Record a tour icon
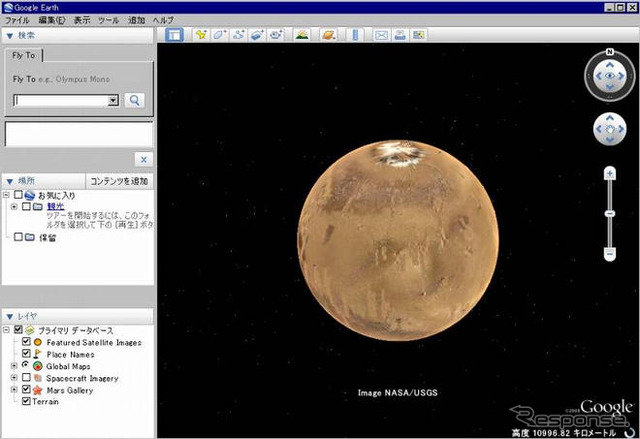 coord(276,35)
